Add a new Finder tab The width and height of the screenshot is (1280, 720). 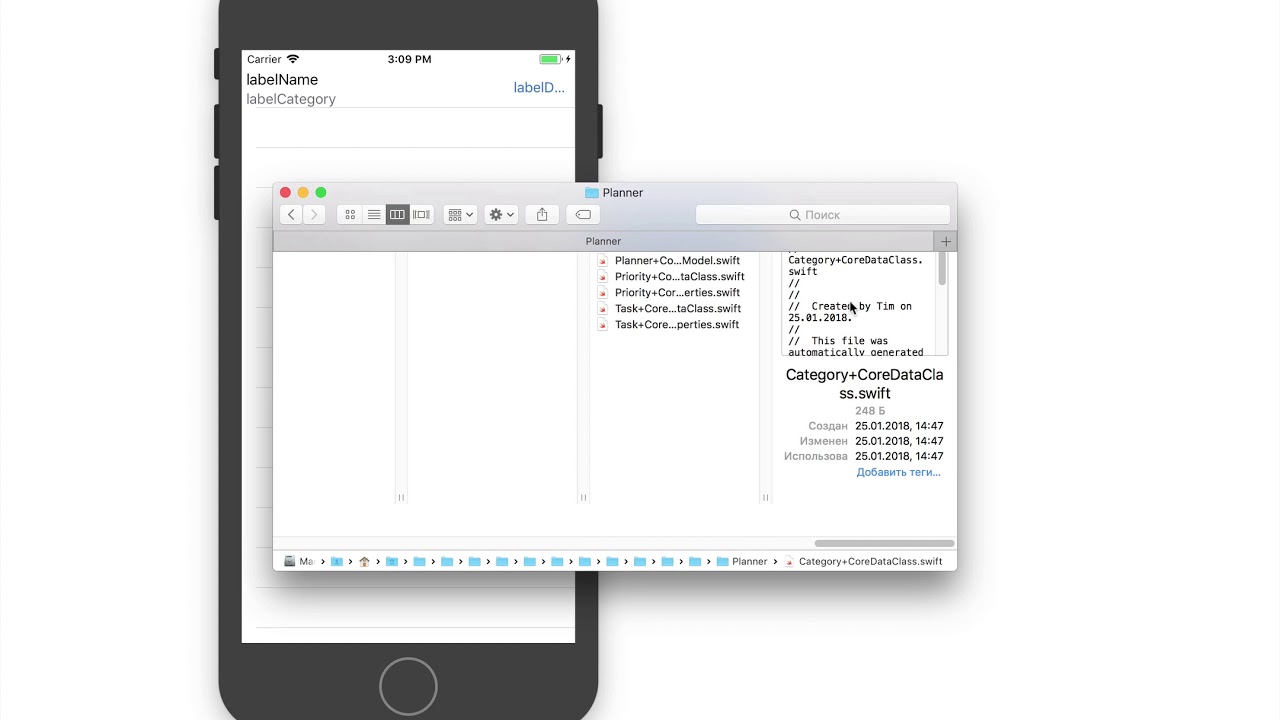(x=946, y=241)
